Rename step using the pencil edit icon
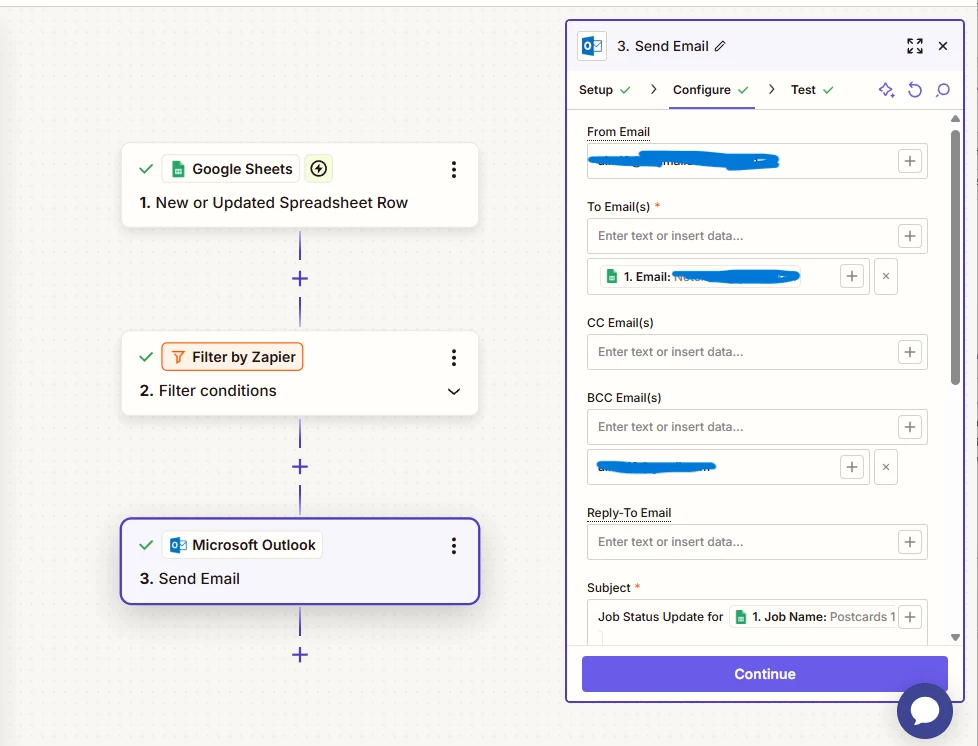Image resolution: width=978 pixels, height=746 pixels. point(720,46)
